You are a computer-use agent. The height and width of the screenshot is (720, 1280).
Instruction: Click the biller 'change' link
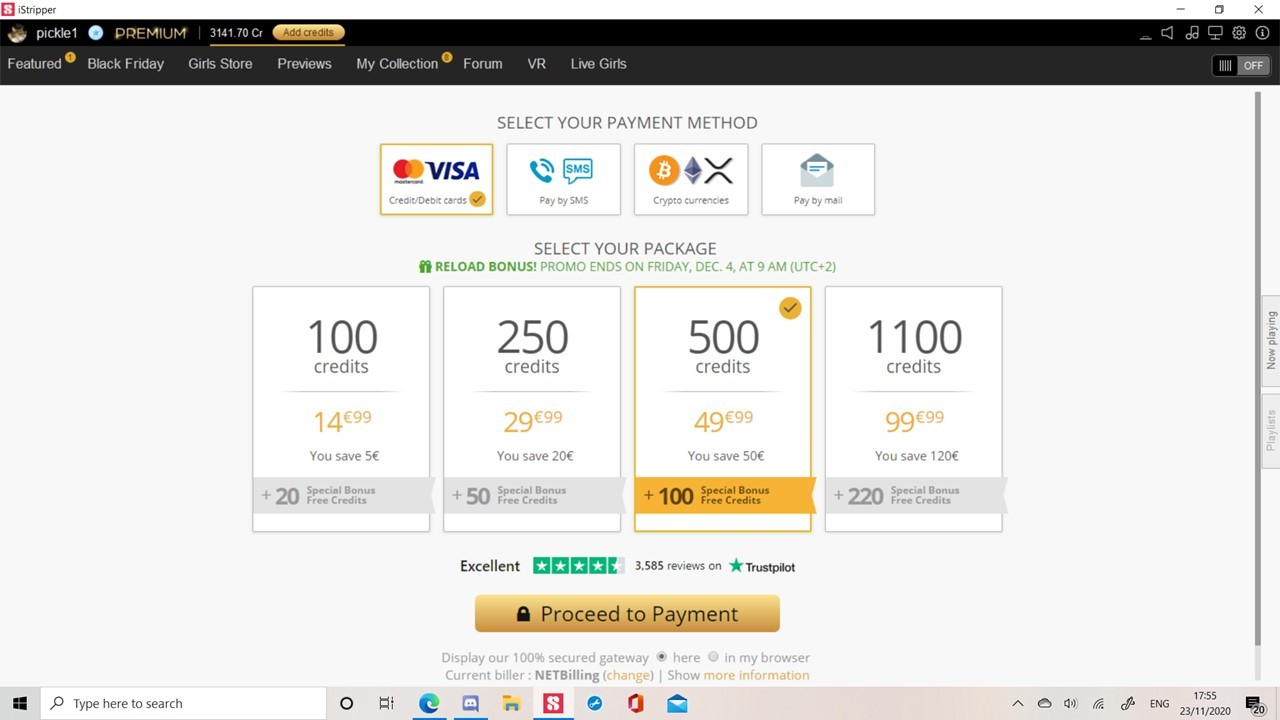(628, 675)
